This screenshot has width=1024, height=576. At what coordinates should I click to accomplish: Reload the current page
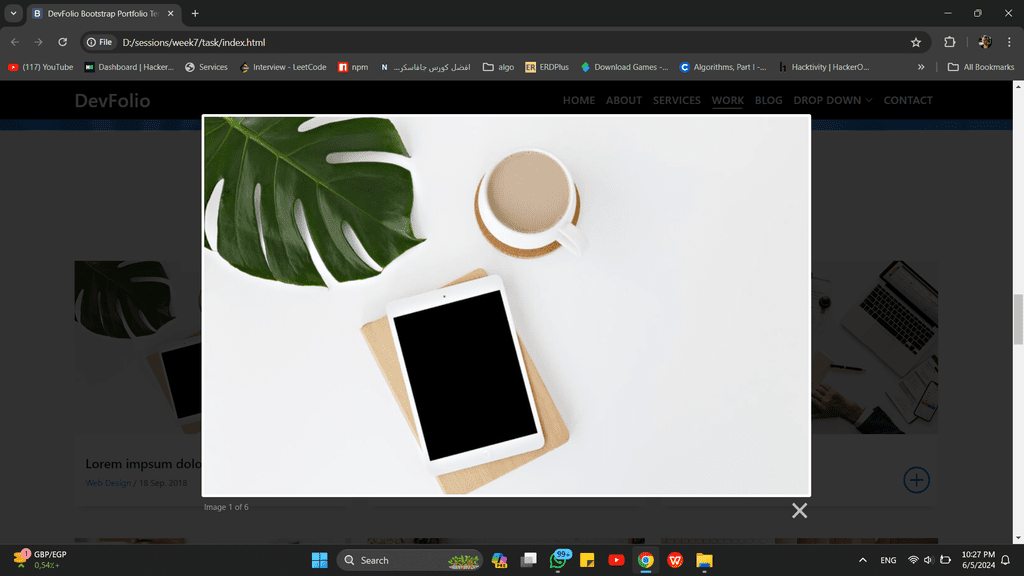click(x=63, y=42)
